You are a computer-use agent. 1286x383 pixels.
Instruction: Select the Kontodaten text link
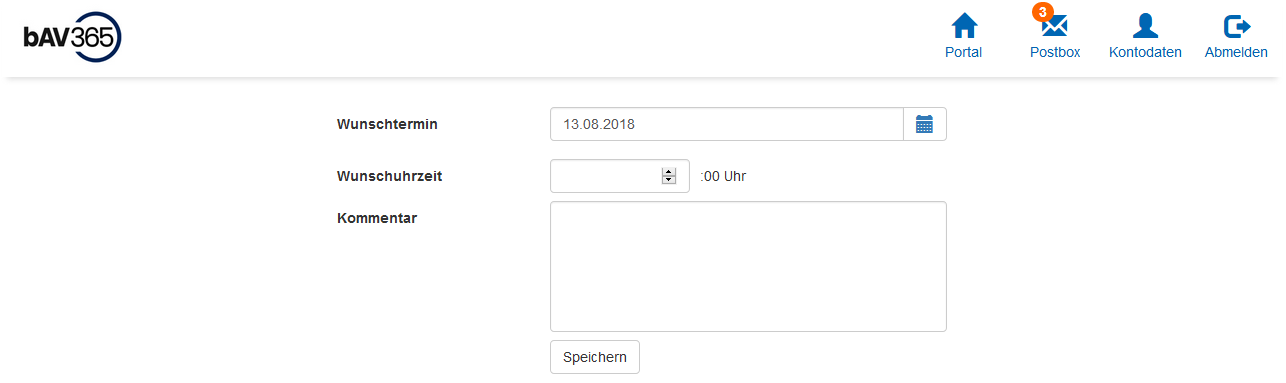click(x=1145, y=52)
